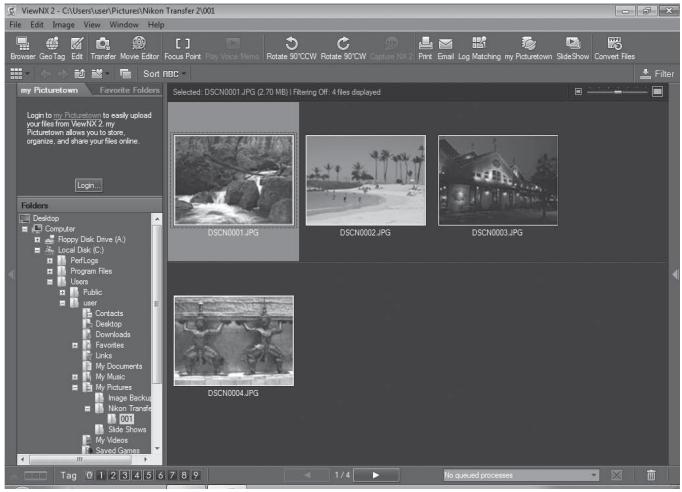Select folder 001 in the tree

(x=126, y=419)
